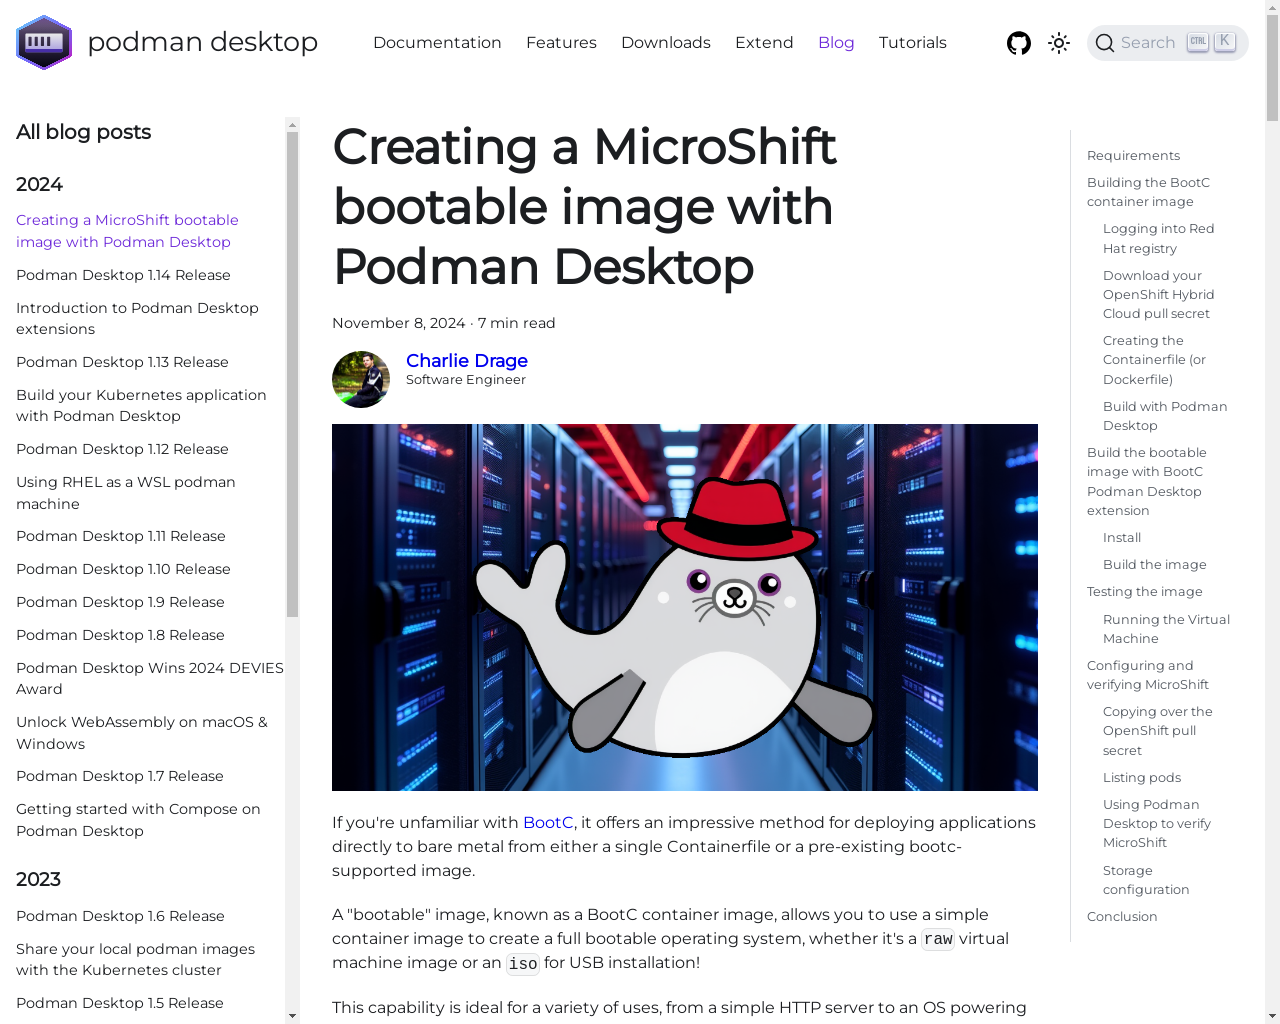Jump to Download your OpenShift pull secret
The height and width of the screenshot is (1024, 1280).
click(x=1158, y=294)
